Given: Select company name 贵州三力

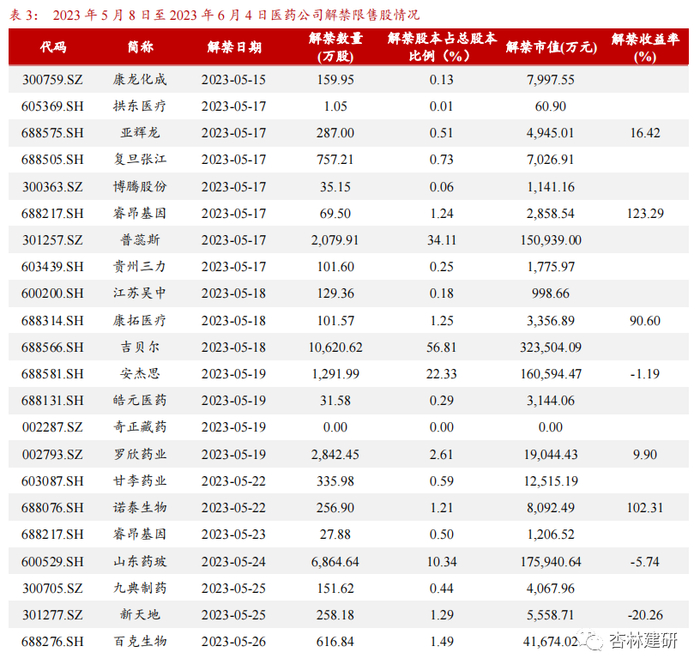Looking at the screenshot, I should [x=140, y=267].
